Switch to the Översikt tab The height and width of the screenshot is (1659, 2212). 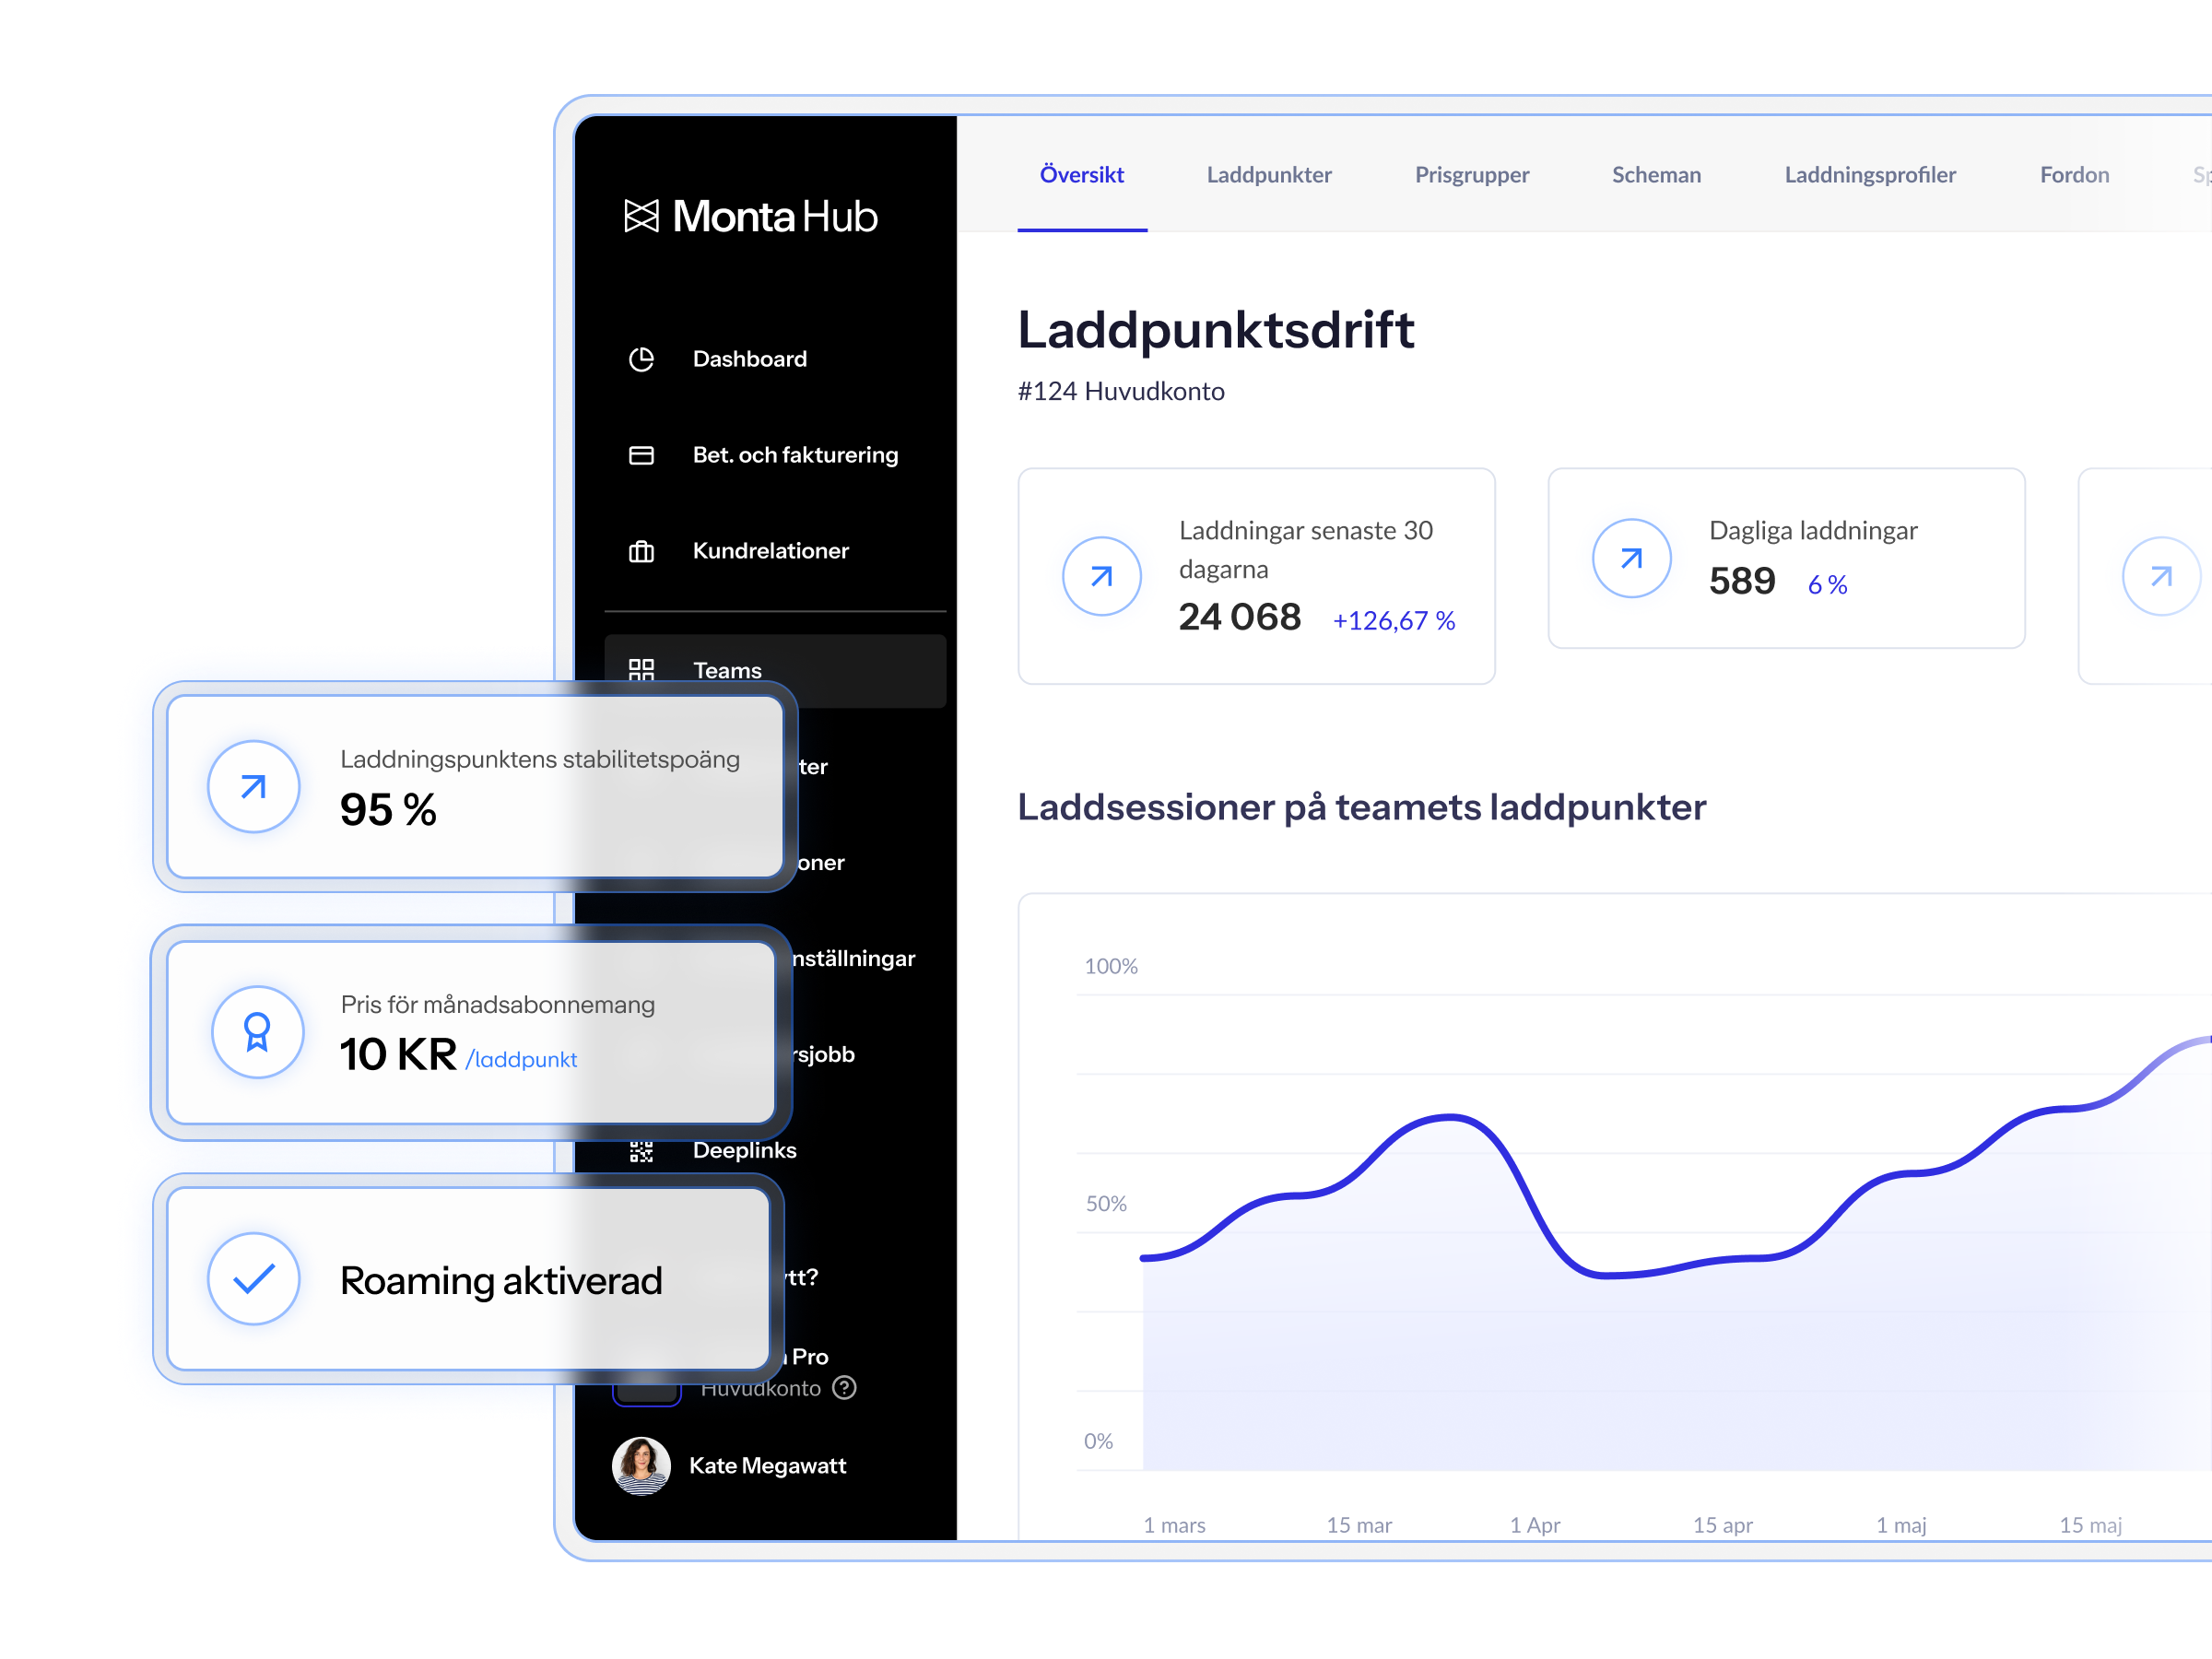click(1082, 175)
